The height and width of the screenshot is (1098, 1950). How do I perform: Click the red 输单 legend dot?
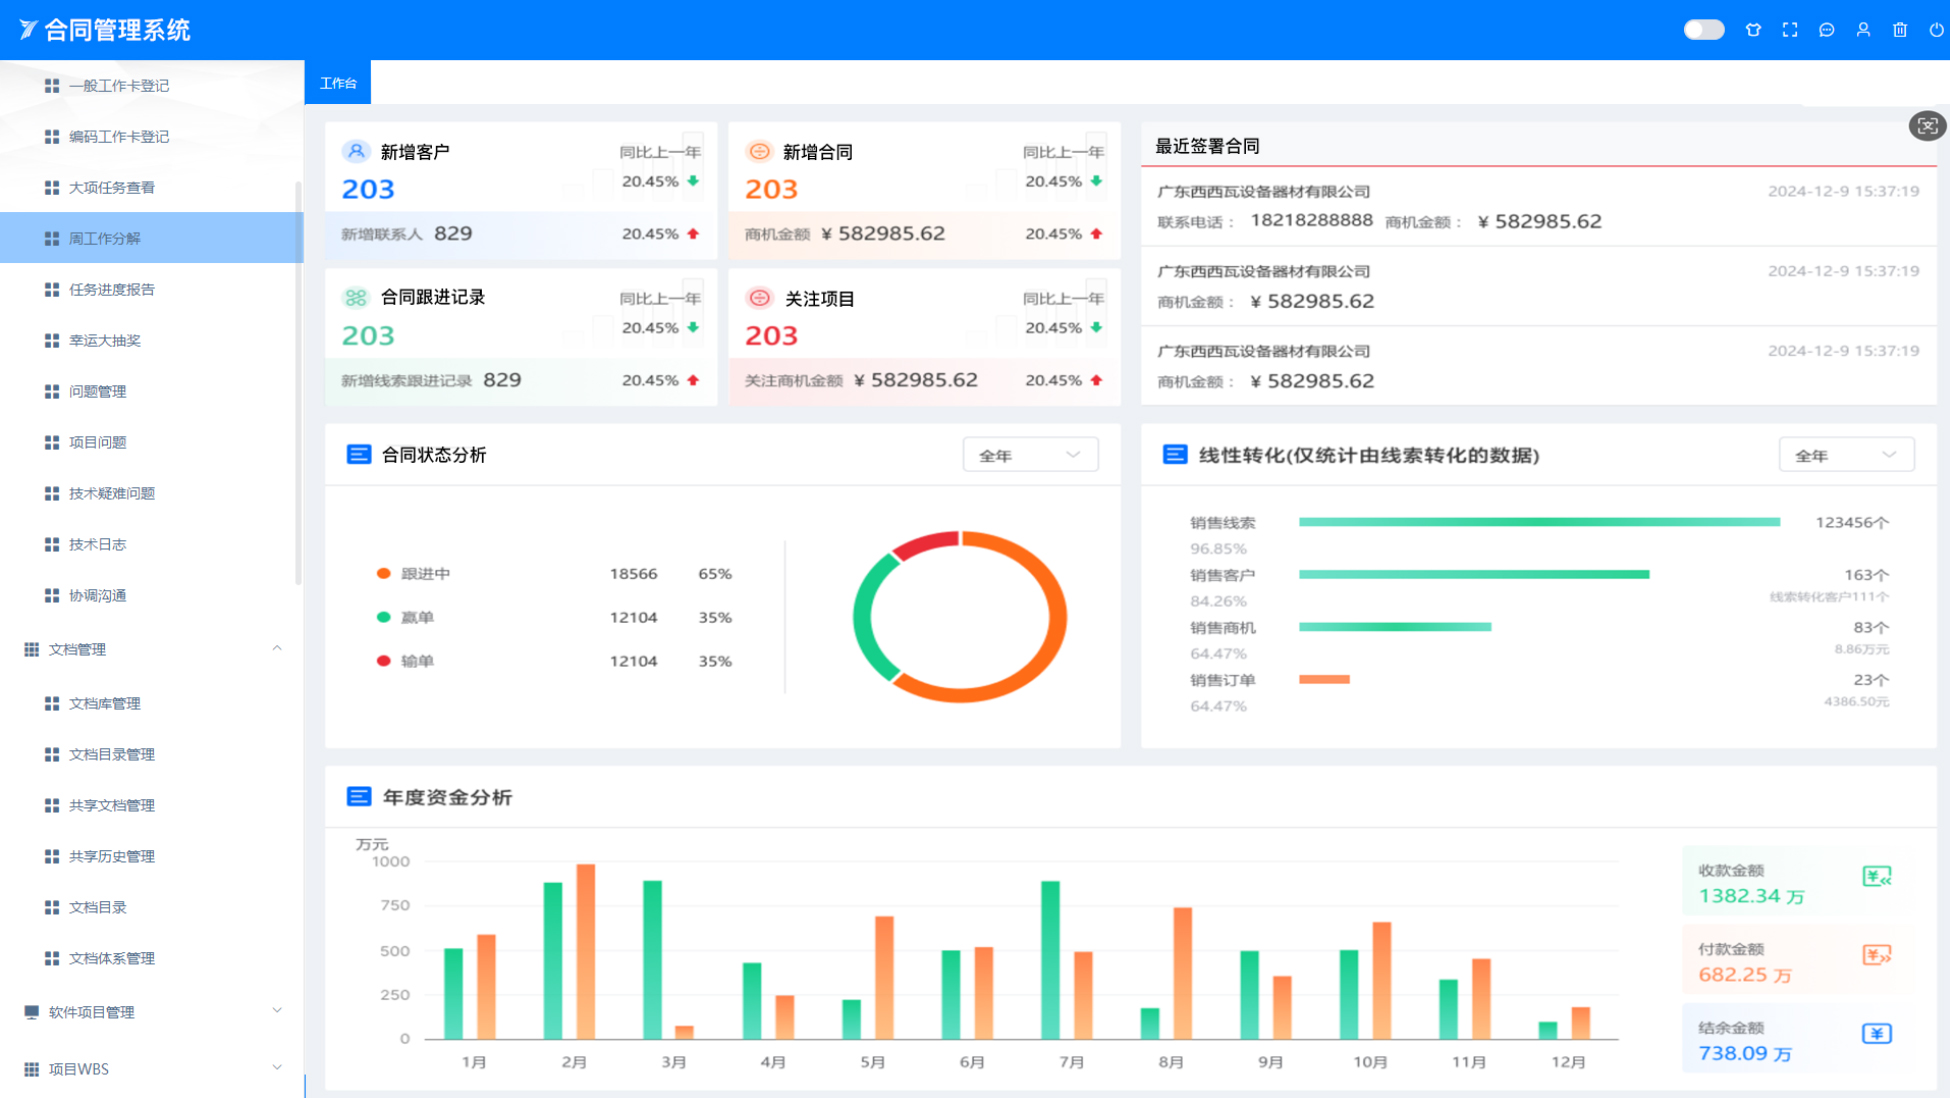tap(383, 661)
